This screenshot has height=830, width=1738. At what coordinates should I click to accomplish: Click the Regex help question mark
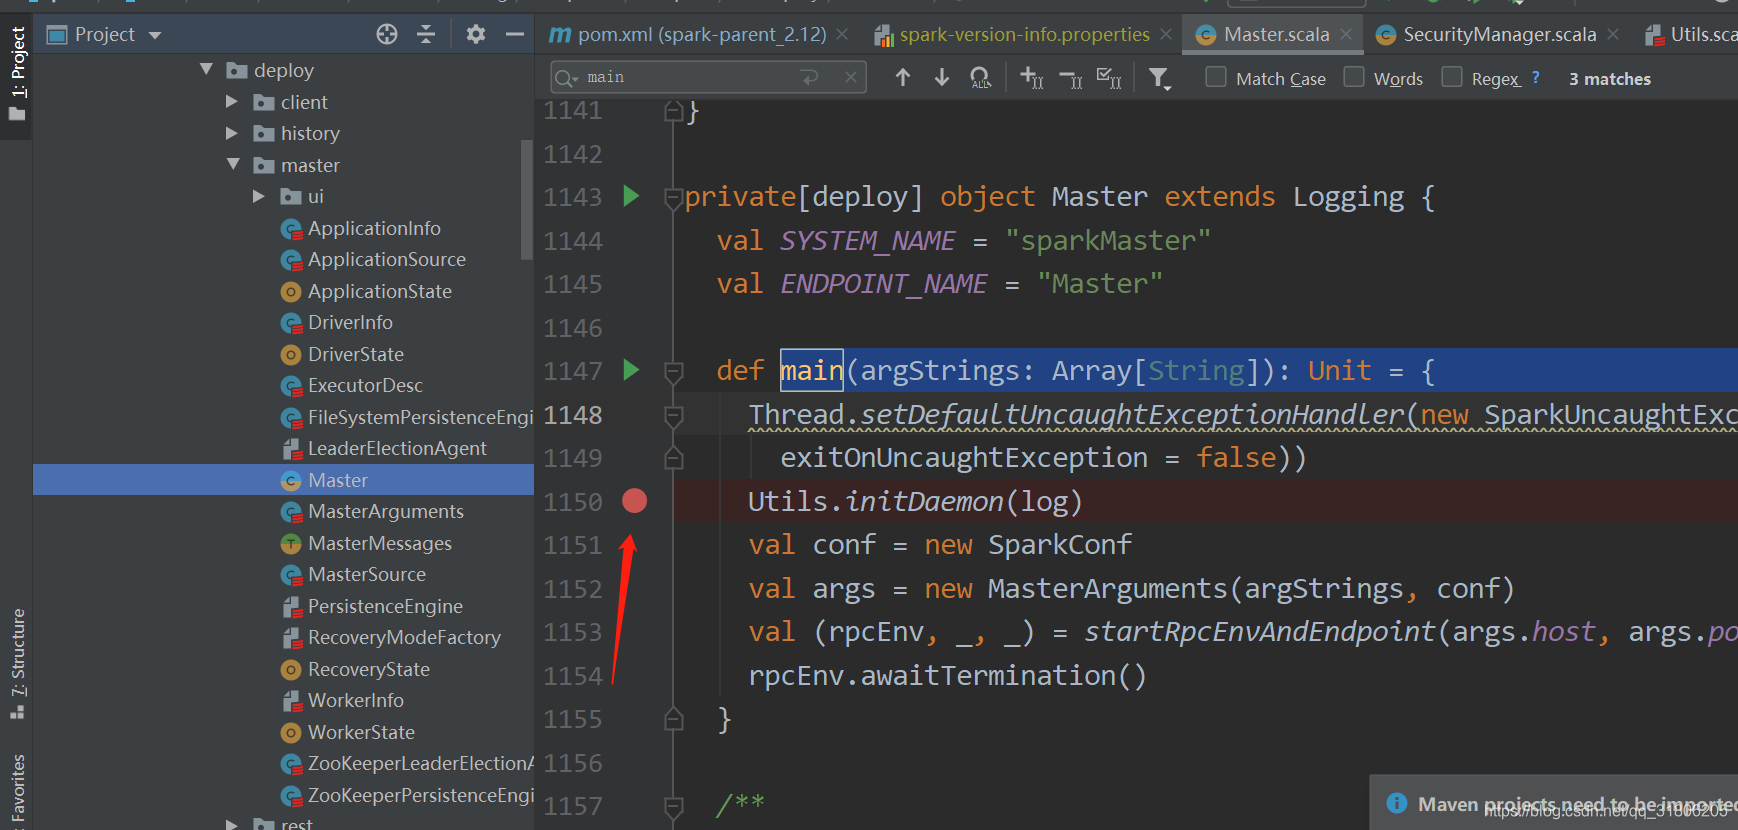coord(1536,77)
